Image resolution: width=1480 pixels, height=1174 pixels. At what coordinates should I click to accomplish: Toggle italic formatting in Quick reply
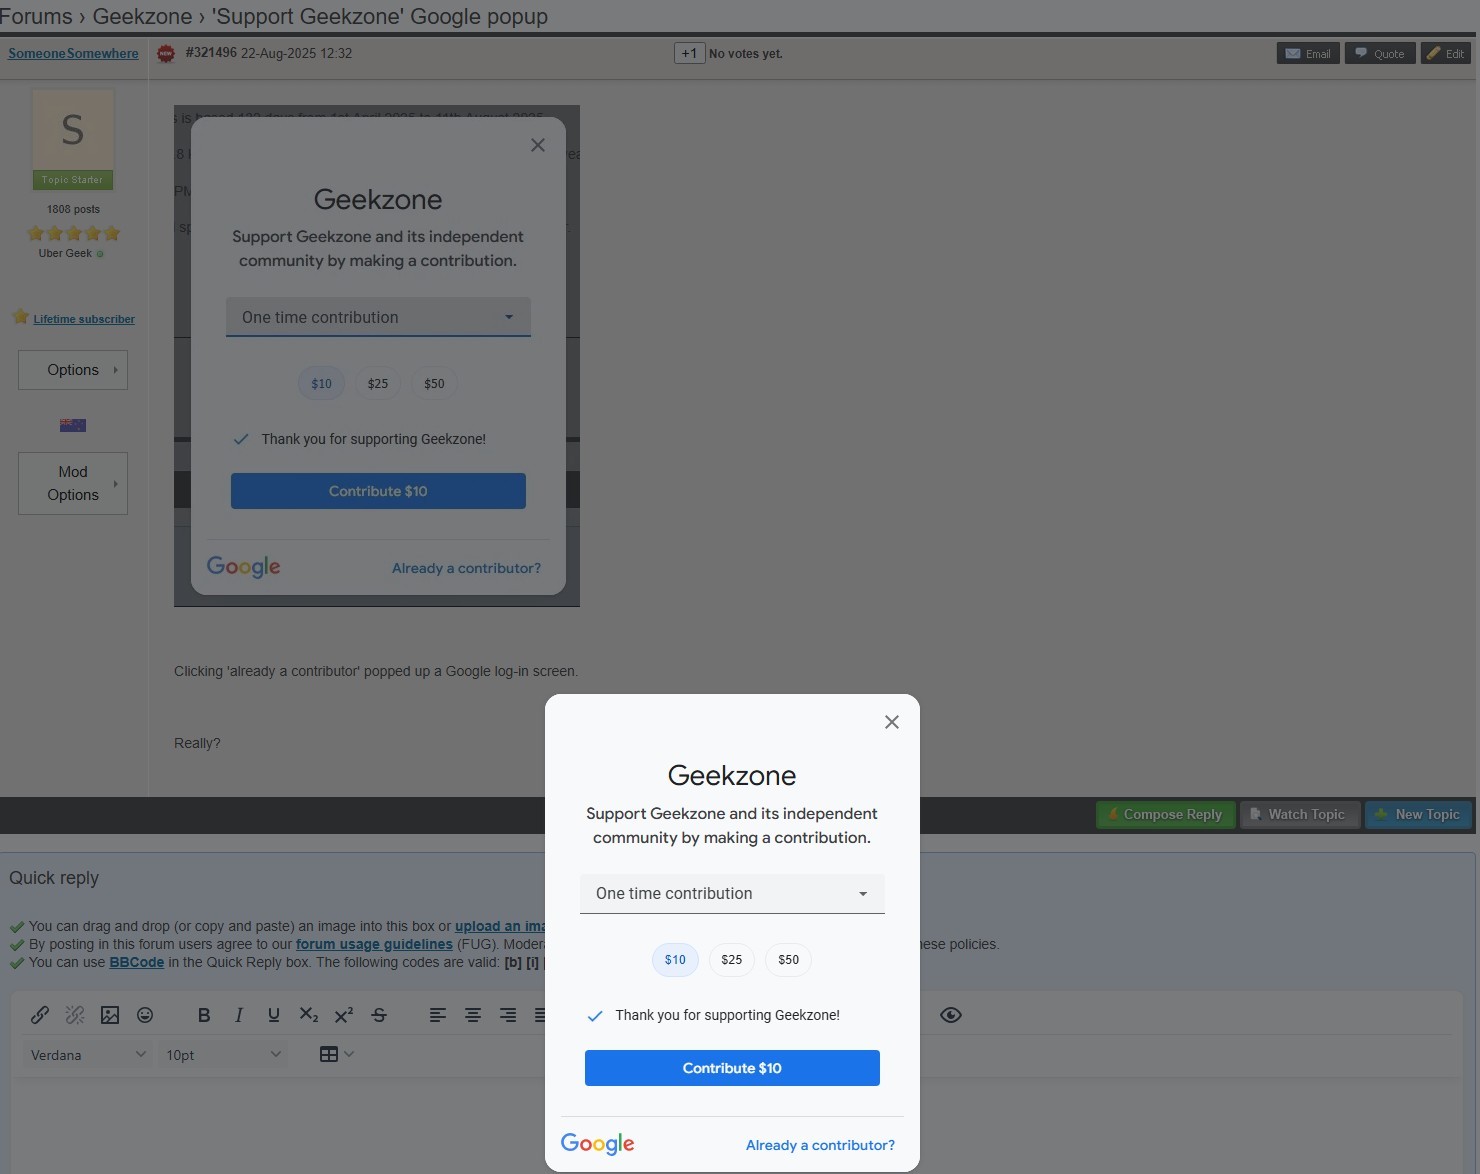coord(239,1015)
